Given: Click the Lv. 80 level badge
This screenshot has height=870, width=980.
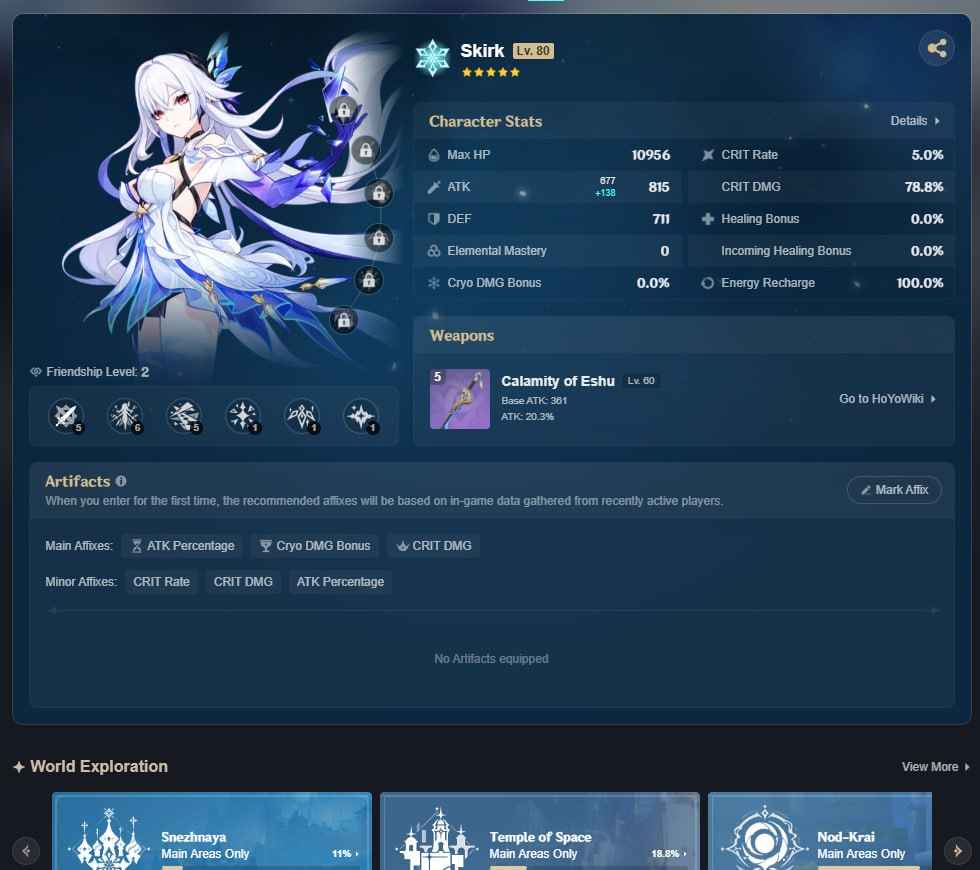Looking at the screenshot, I should click(533, 51).
